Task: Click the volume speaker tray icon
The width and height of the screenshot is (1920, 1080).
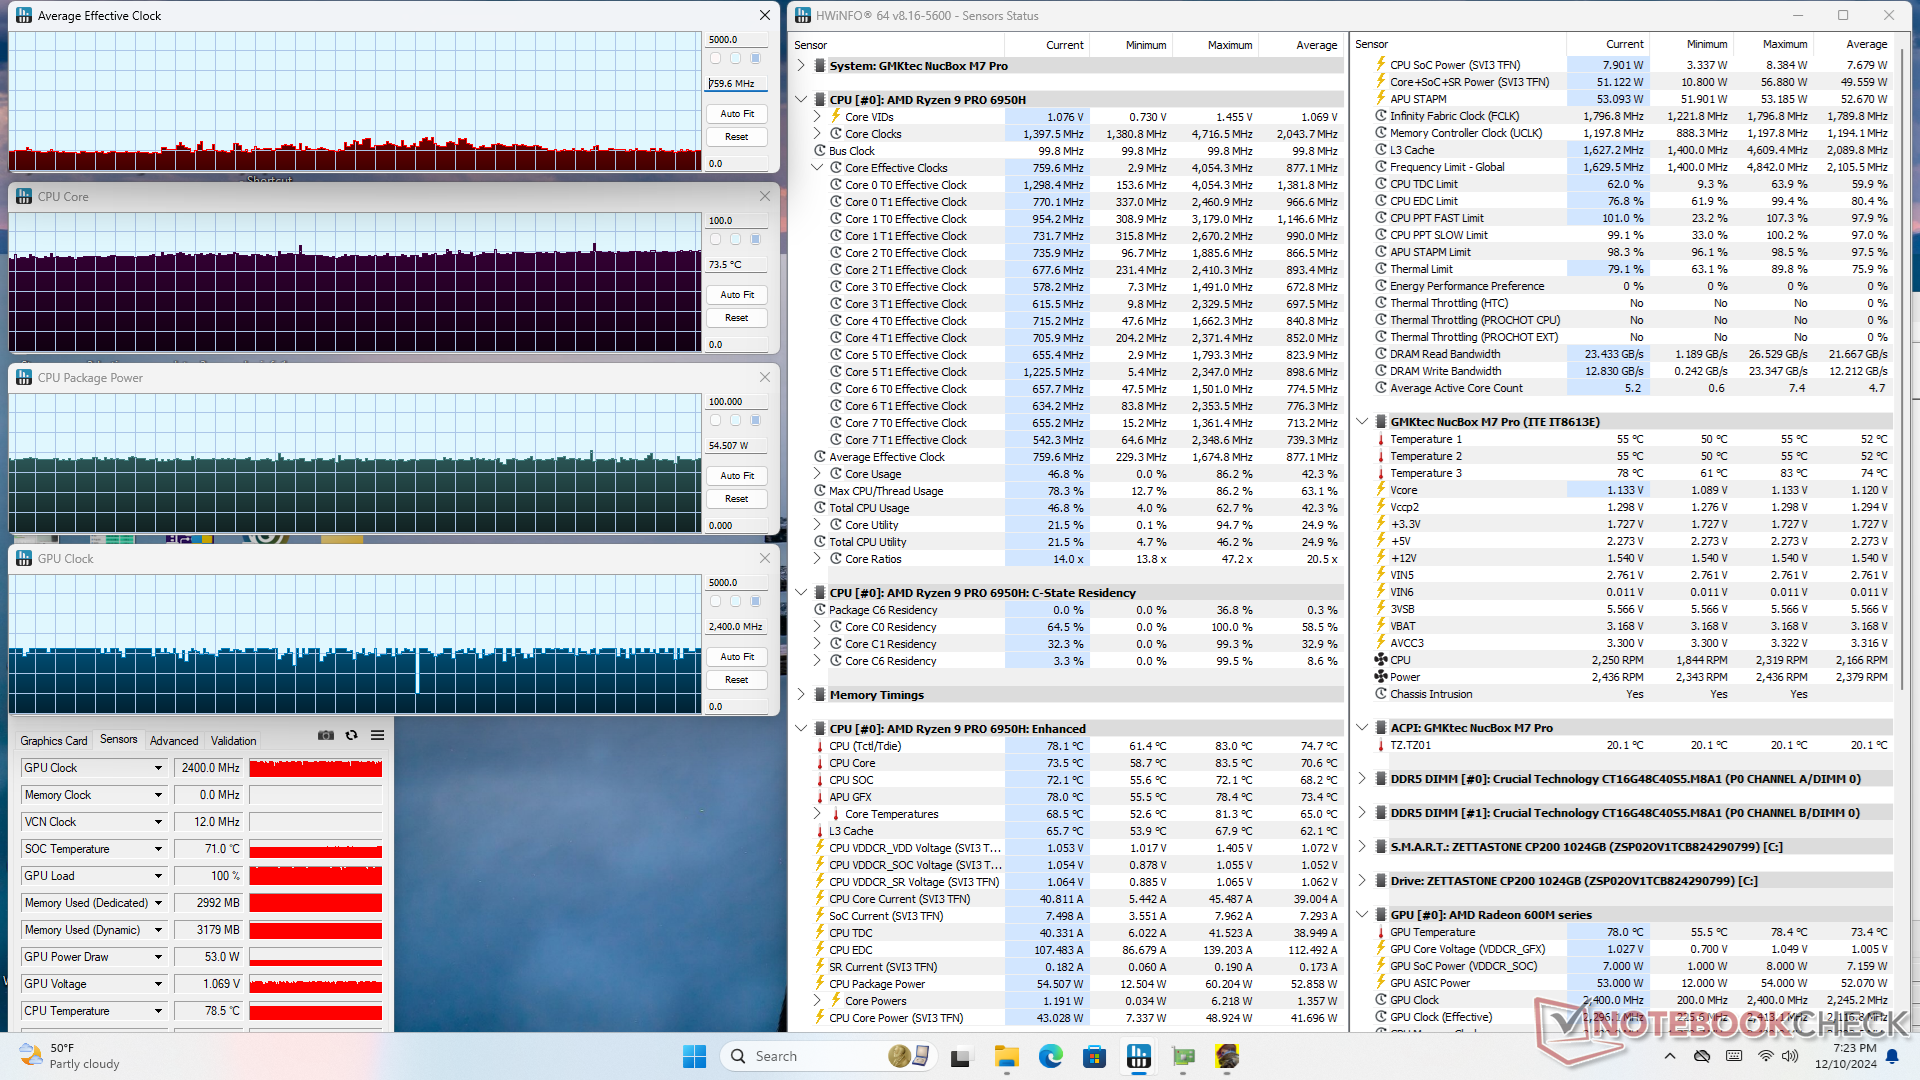Action: point(1789,1056)
